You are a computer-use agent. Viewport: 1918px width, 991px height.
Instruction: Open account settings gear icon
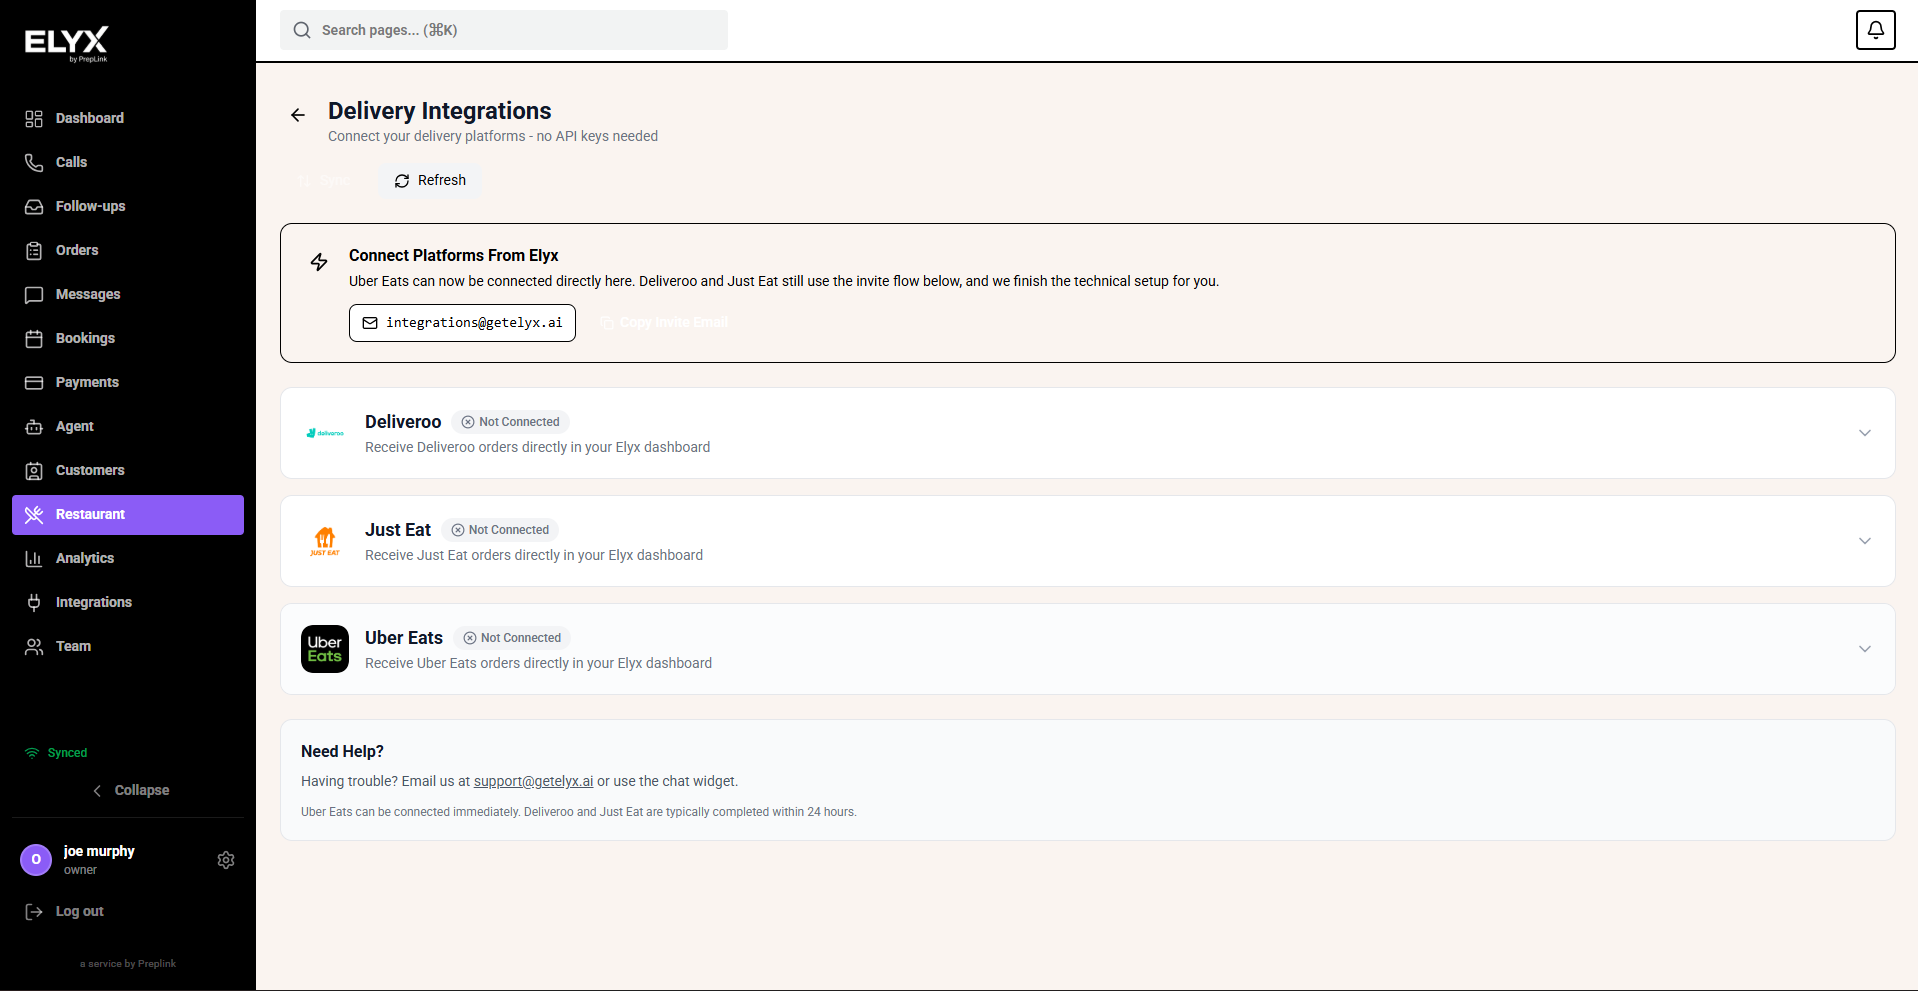click(x=226, y=860)
